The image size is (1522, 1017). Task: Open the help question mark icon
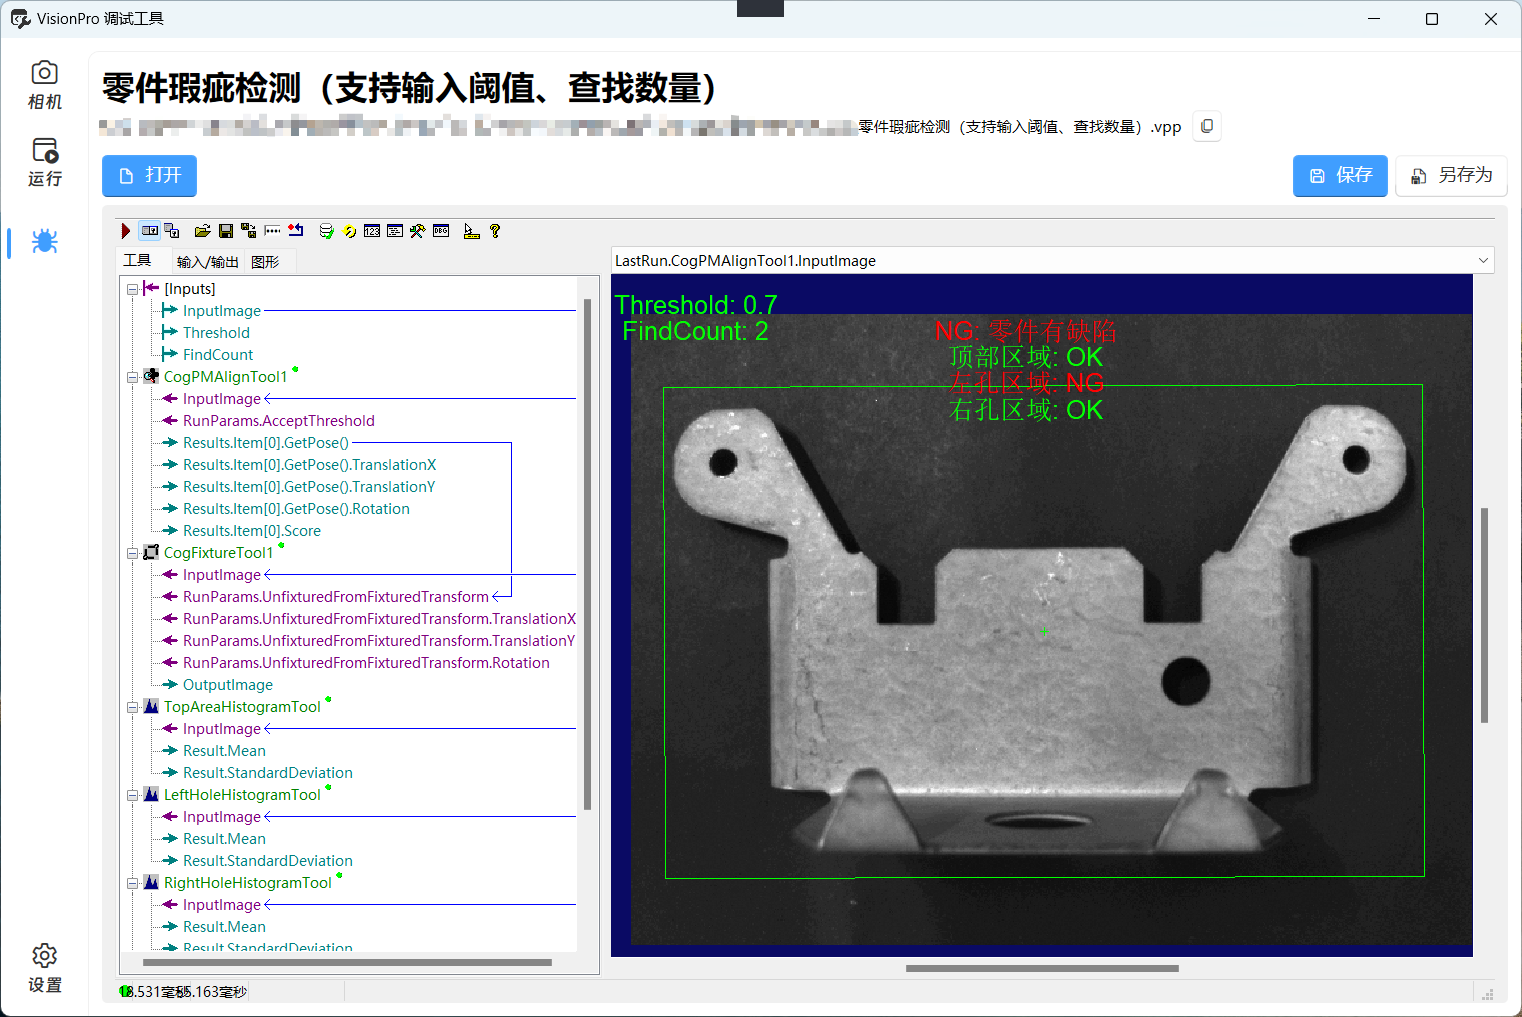(494, 230)
